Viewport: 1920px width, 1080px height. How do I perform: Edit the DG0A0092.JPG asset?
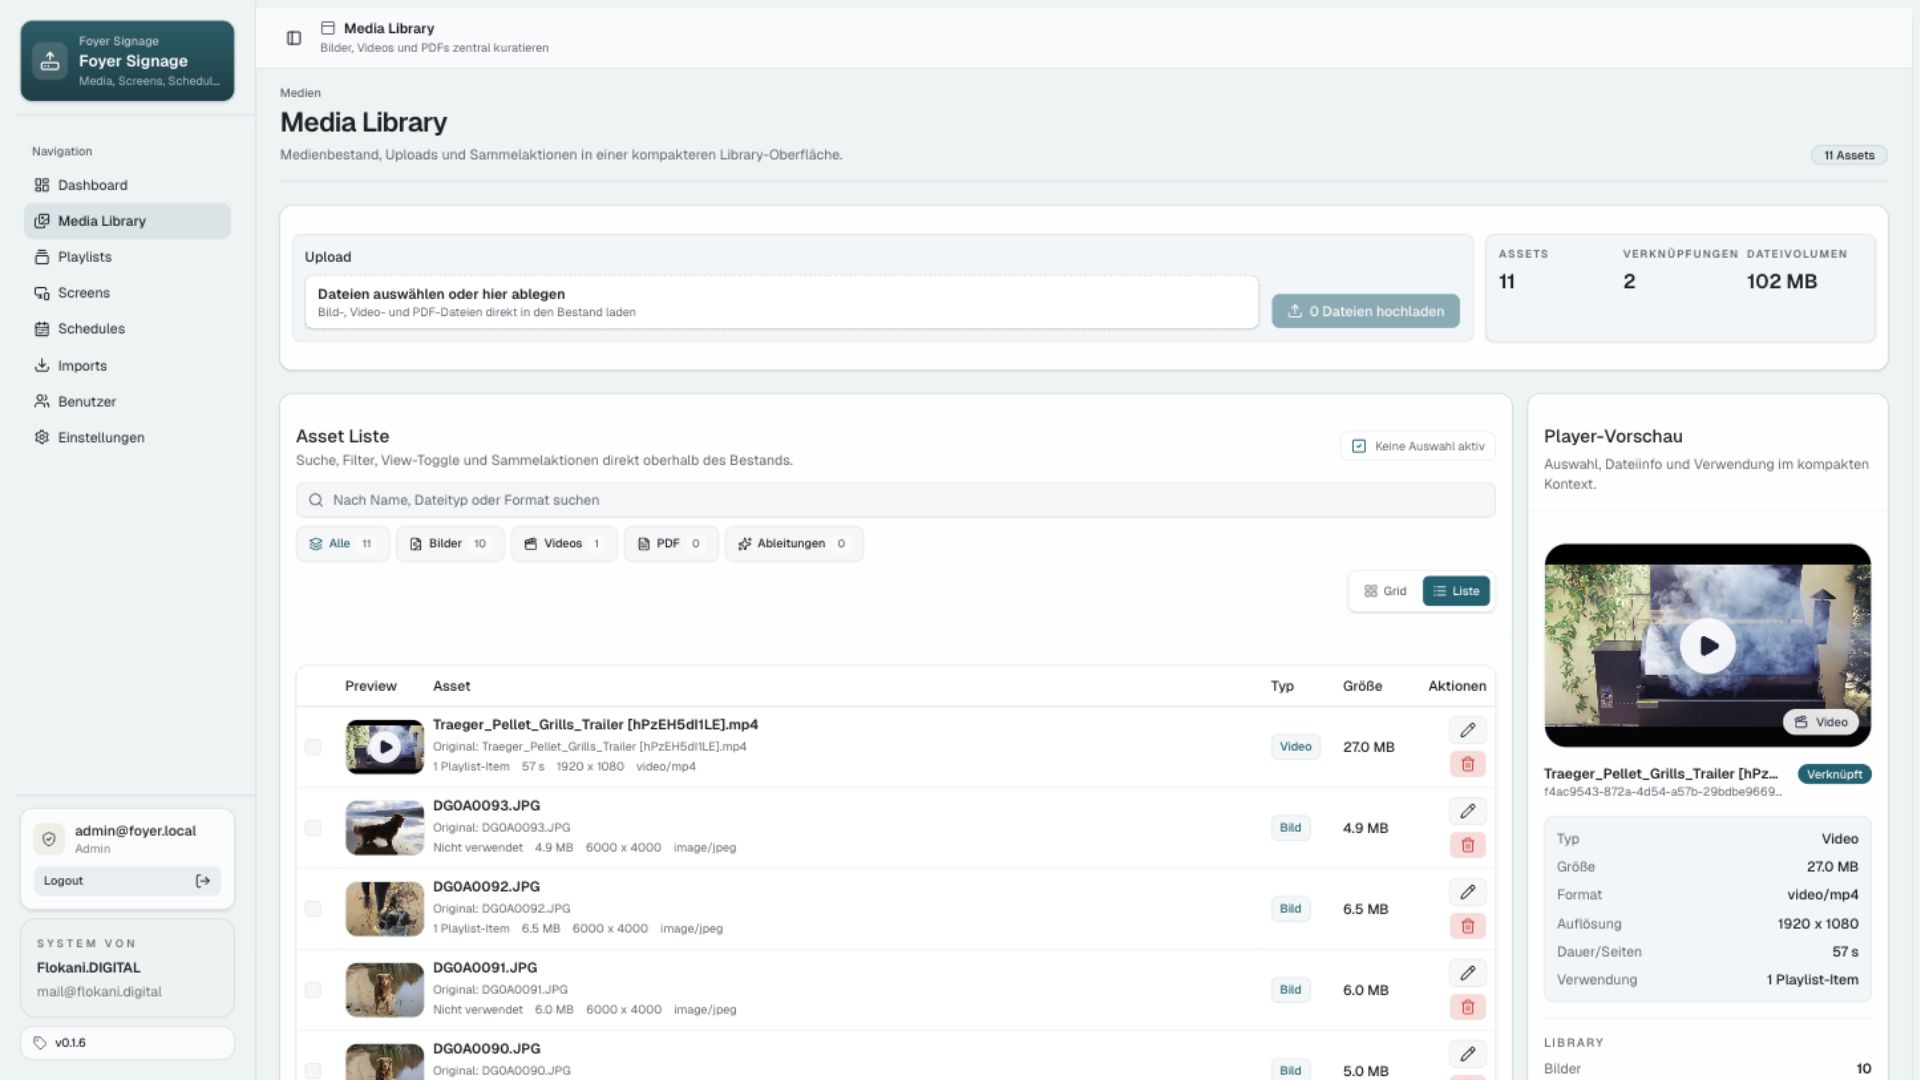pos(1467,892)
